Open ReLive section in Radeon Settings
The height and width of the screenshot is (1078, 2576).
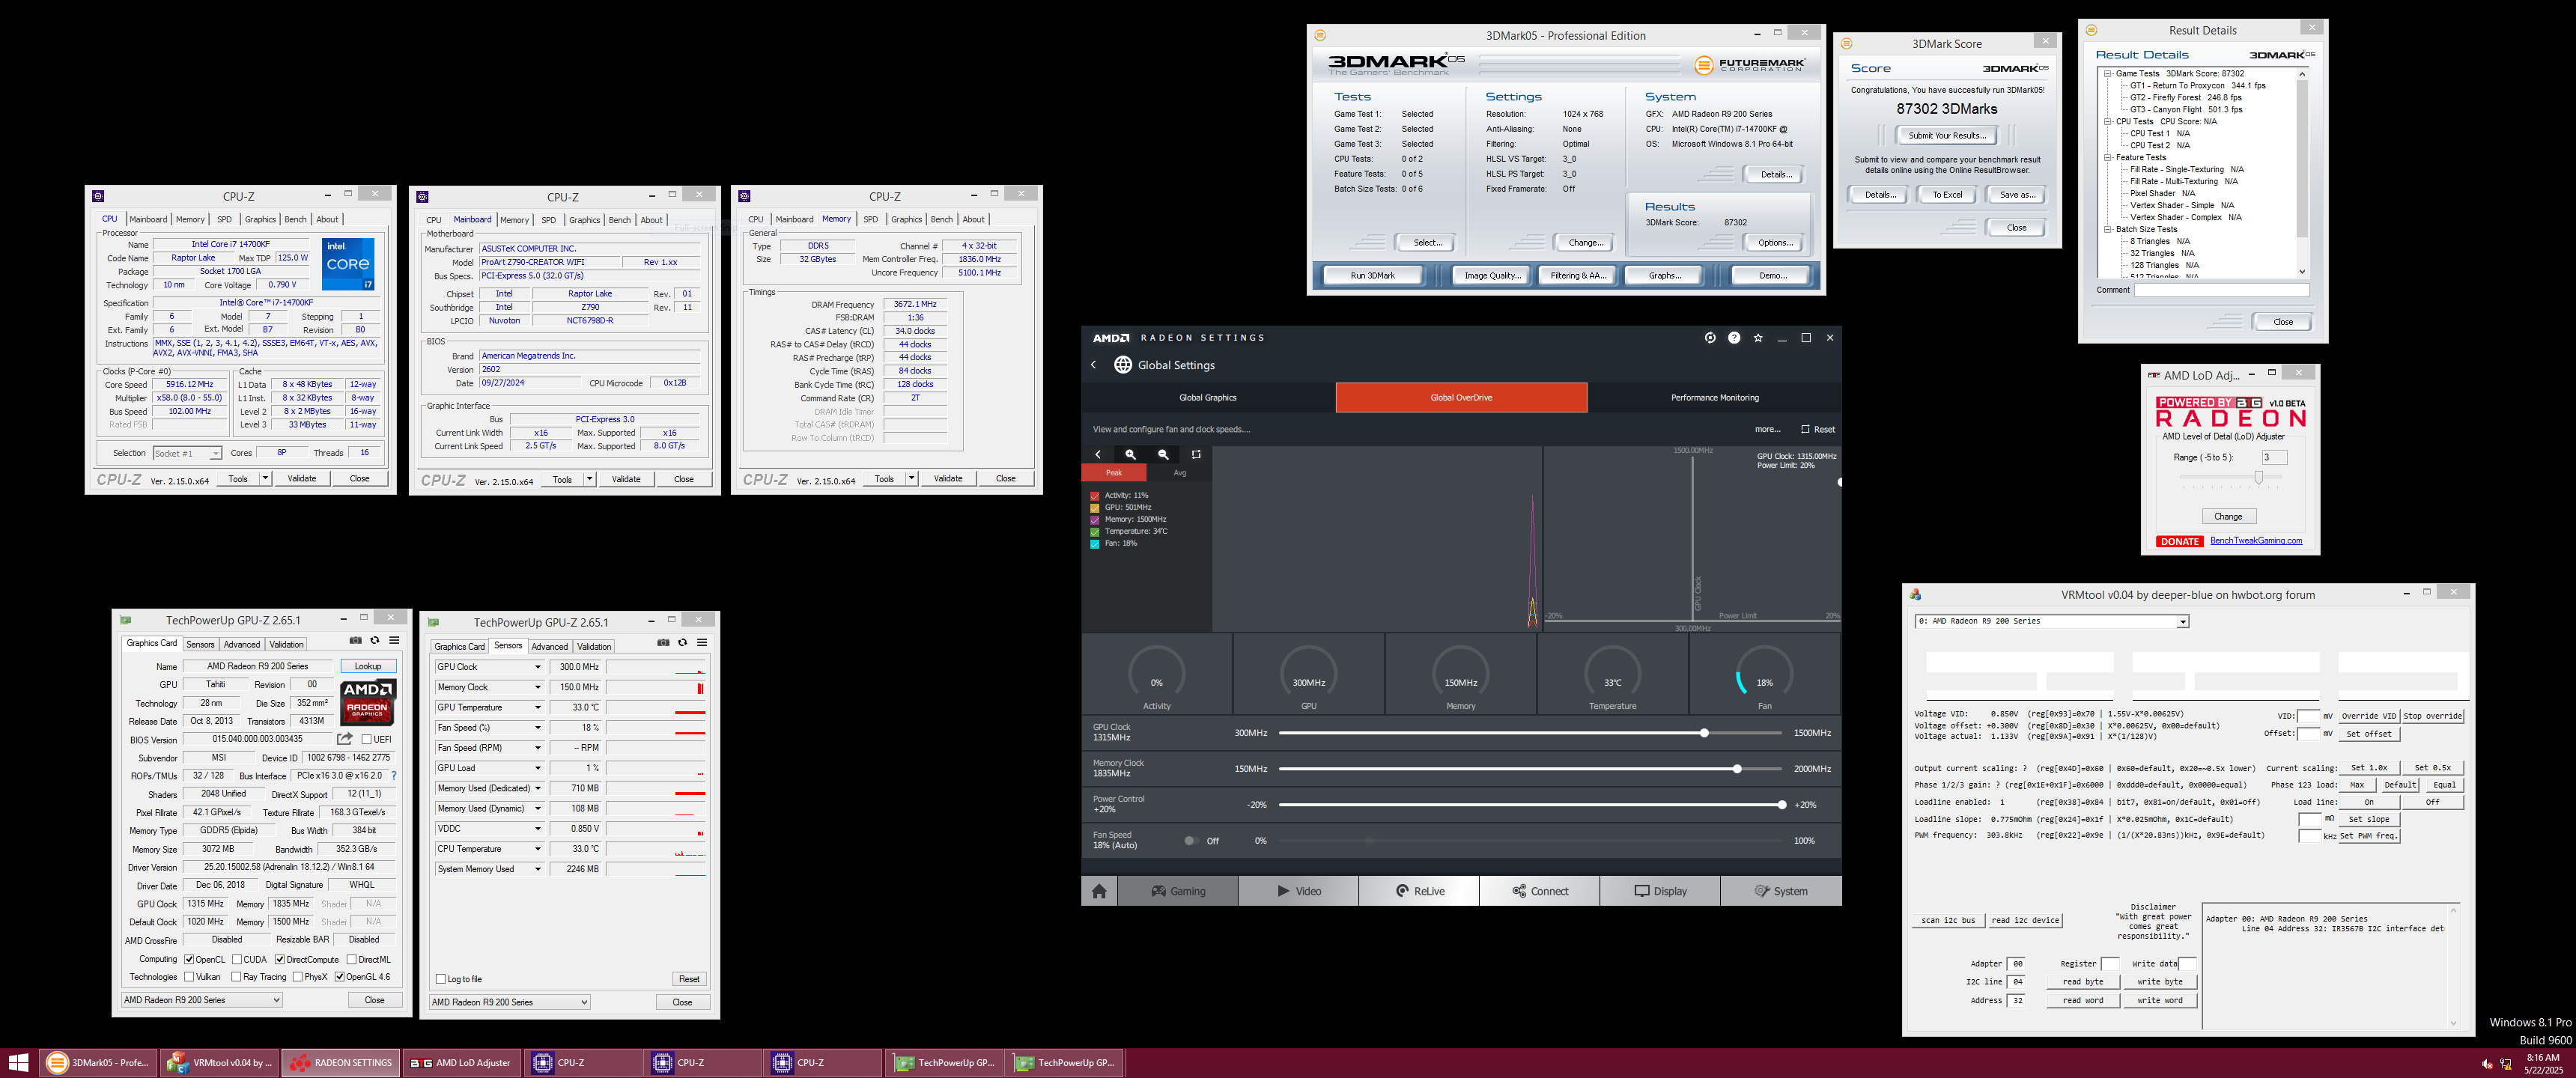(x=1419, y=891)
